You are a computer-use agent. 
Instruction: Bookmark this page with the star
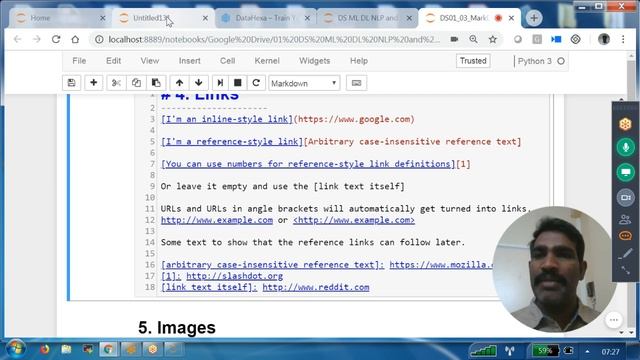(x=493, y=39)
